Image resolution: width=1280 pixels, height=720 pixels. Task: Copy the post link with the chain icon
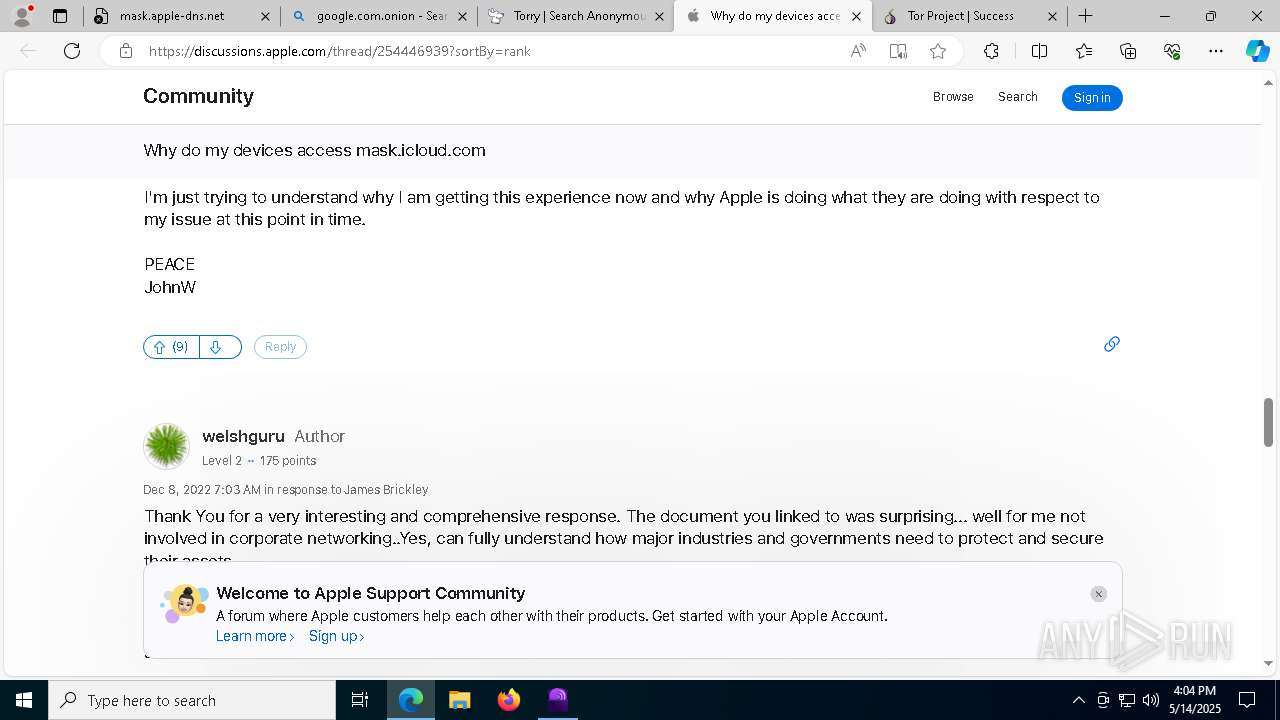coord(1111,344)
